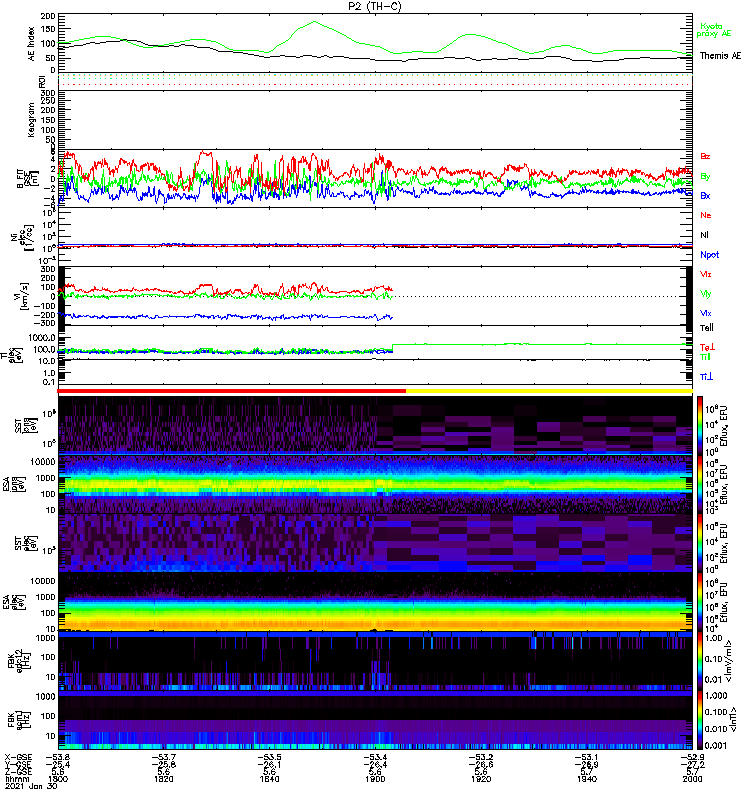Click the 1820 time tick label
750x800 pixels.
point(163,779)
